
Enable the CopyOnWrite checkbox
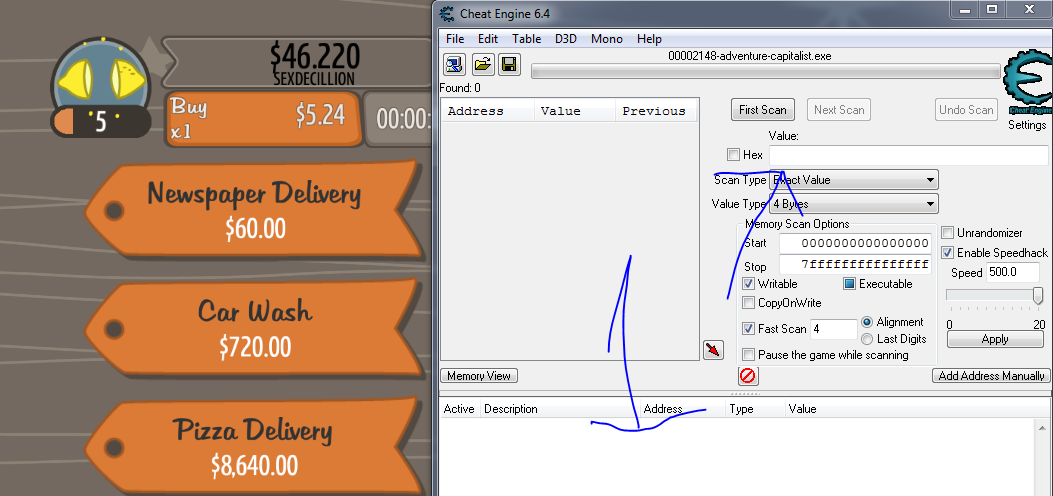tap(748, 303)
